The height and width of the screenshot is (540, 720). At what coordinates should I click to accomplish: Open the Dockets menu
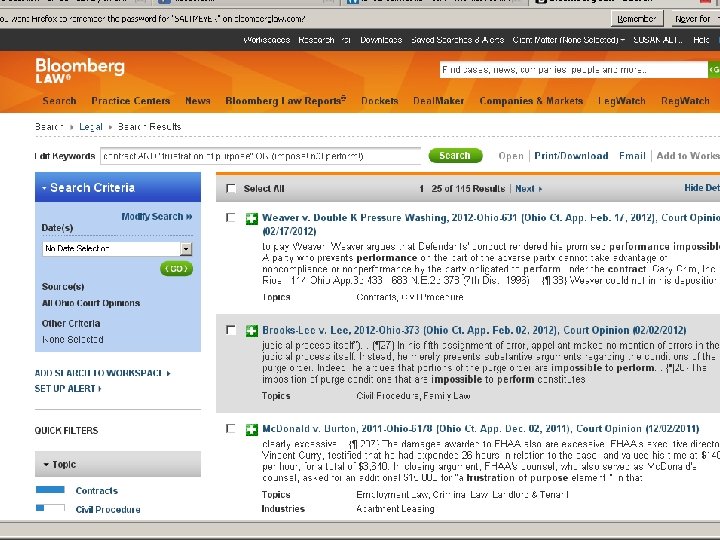379,101
